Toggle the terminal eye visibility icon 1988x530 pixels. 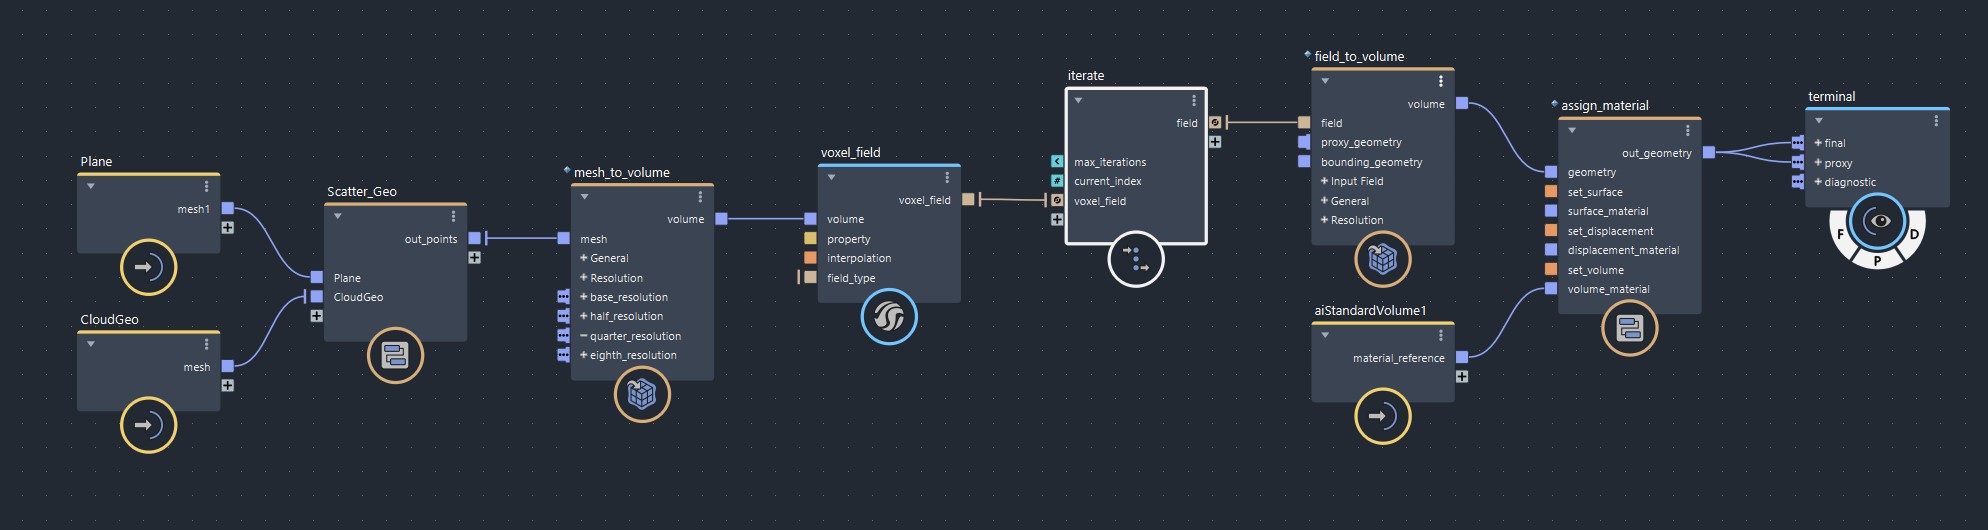(x=1877, y=221)
